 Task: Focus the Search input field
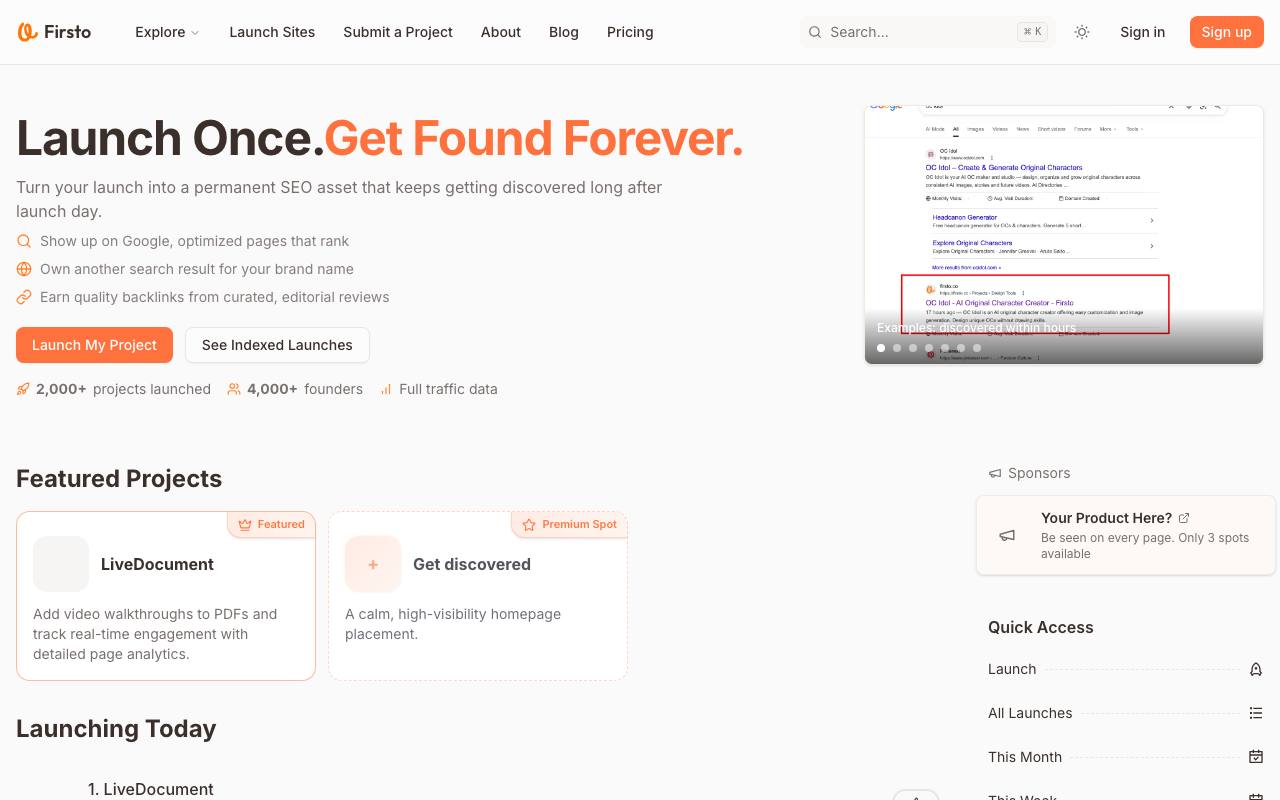coord(928,32)
